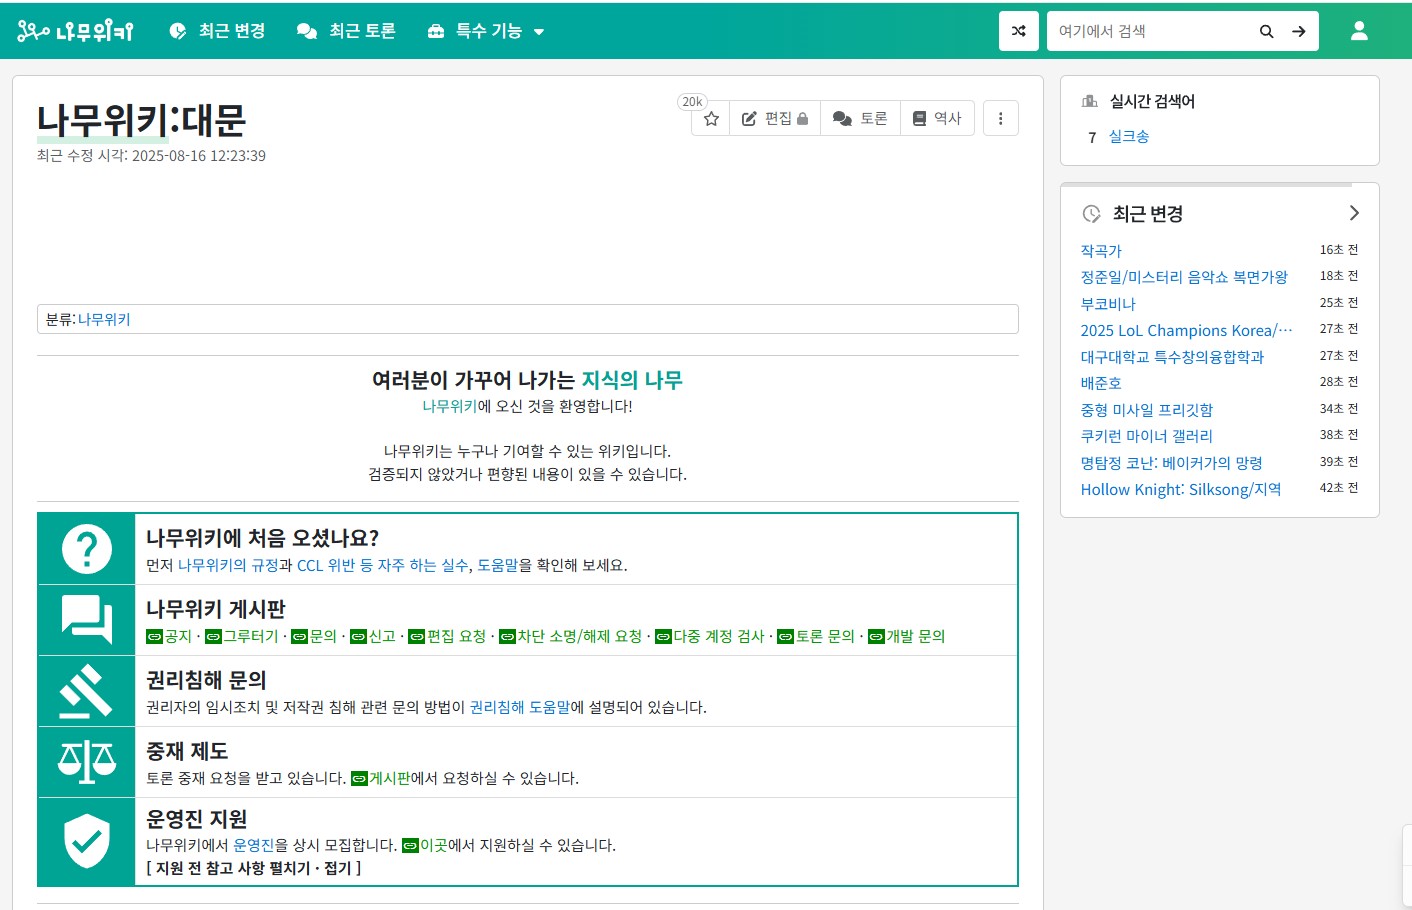The height and width of the screenshot is (910, 1412).
Task: Open recent change 배준호
Action: (x=1101, y=383)
